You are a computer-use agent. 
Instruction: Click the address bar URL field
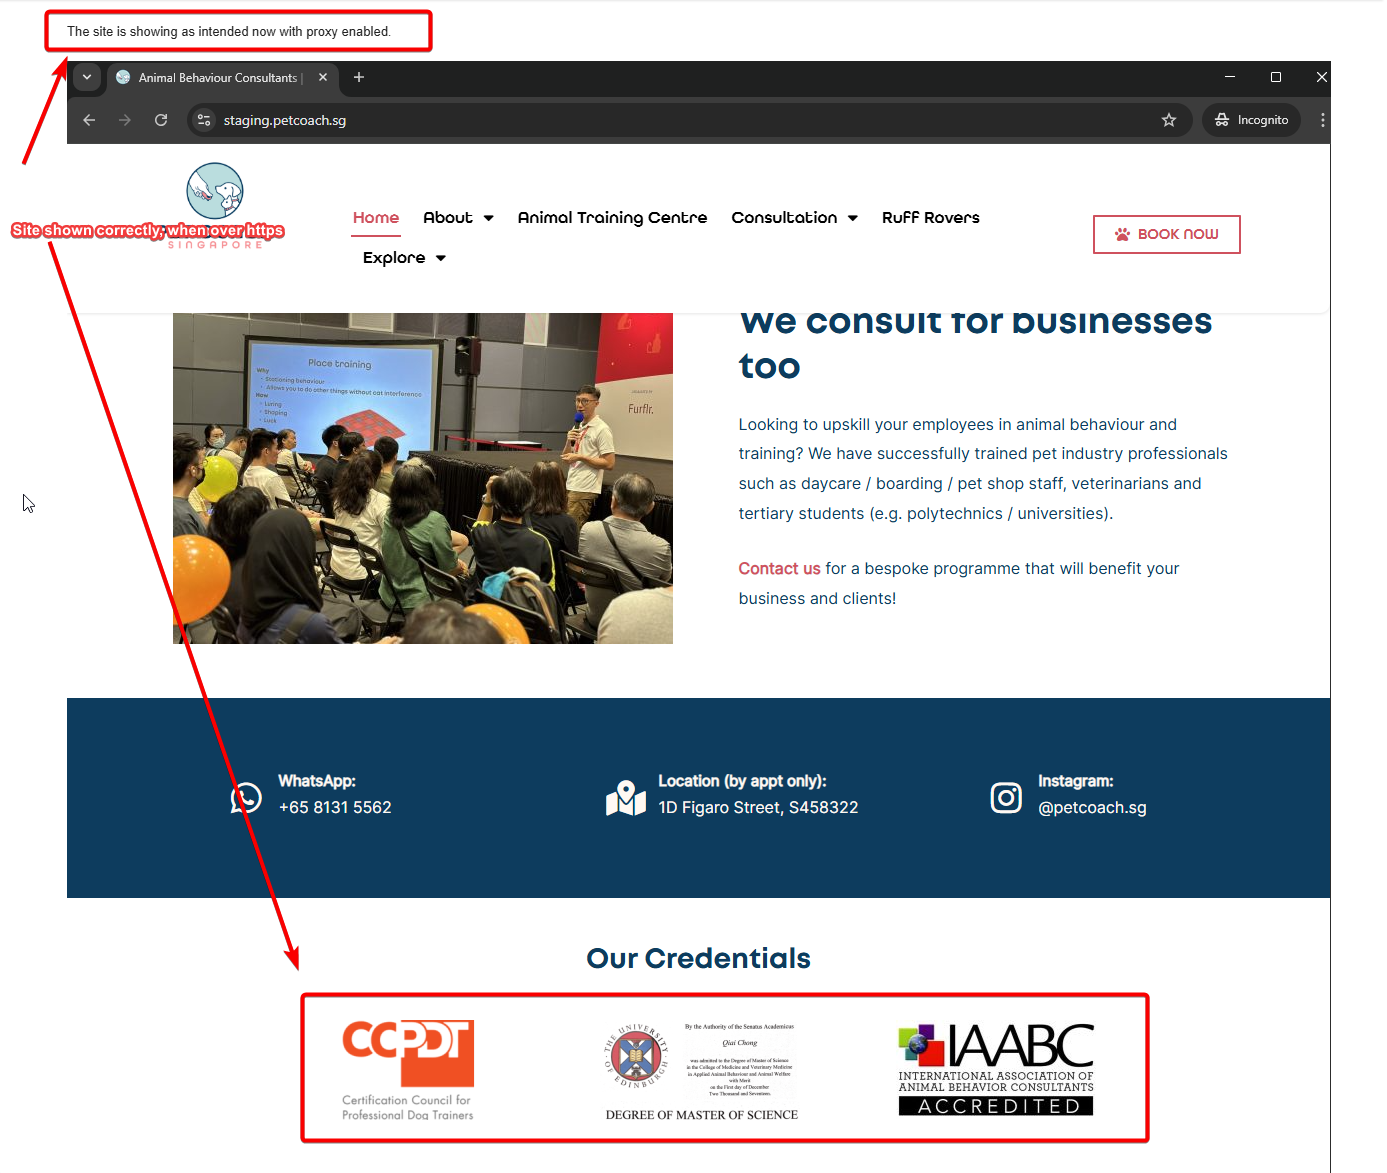click(x=688, y=120)
